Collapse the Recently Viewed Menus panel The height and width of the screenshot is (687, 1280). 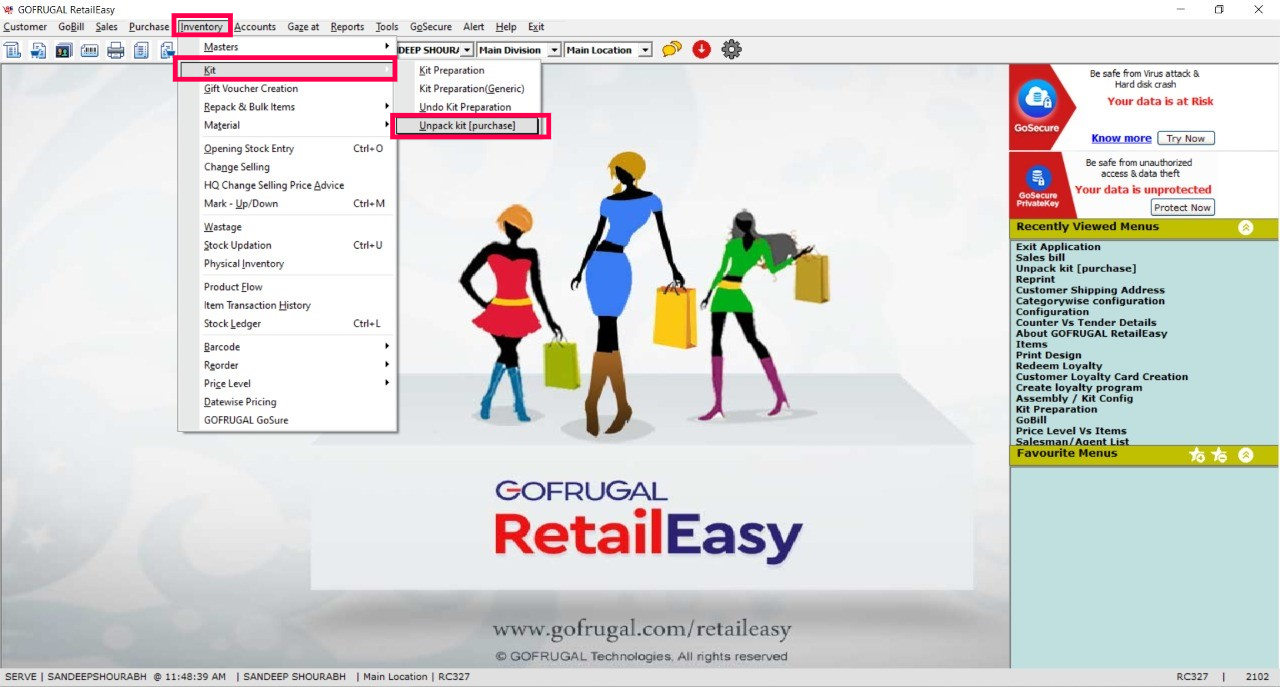click(x=1245, y=228)
